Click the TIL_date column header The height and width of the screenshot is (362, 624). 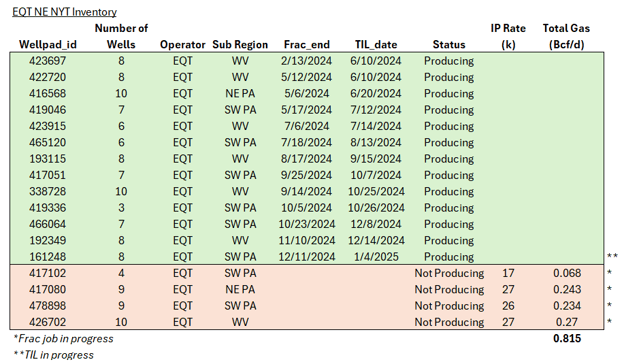coord(376,45)
